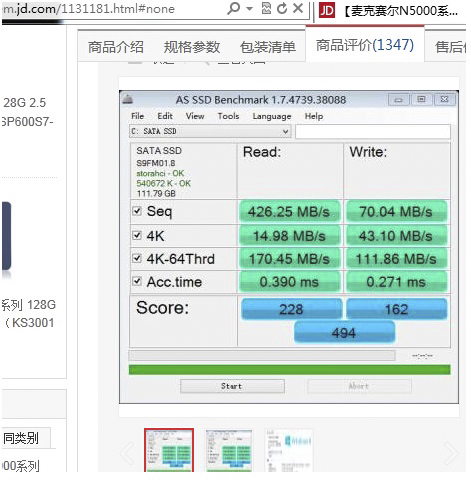Toggle the 4K test checkbox
The width and height of the screenshot is (471, 480).
[137, 235]
